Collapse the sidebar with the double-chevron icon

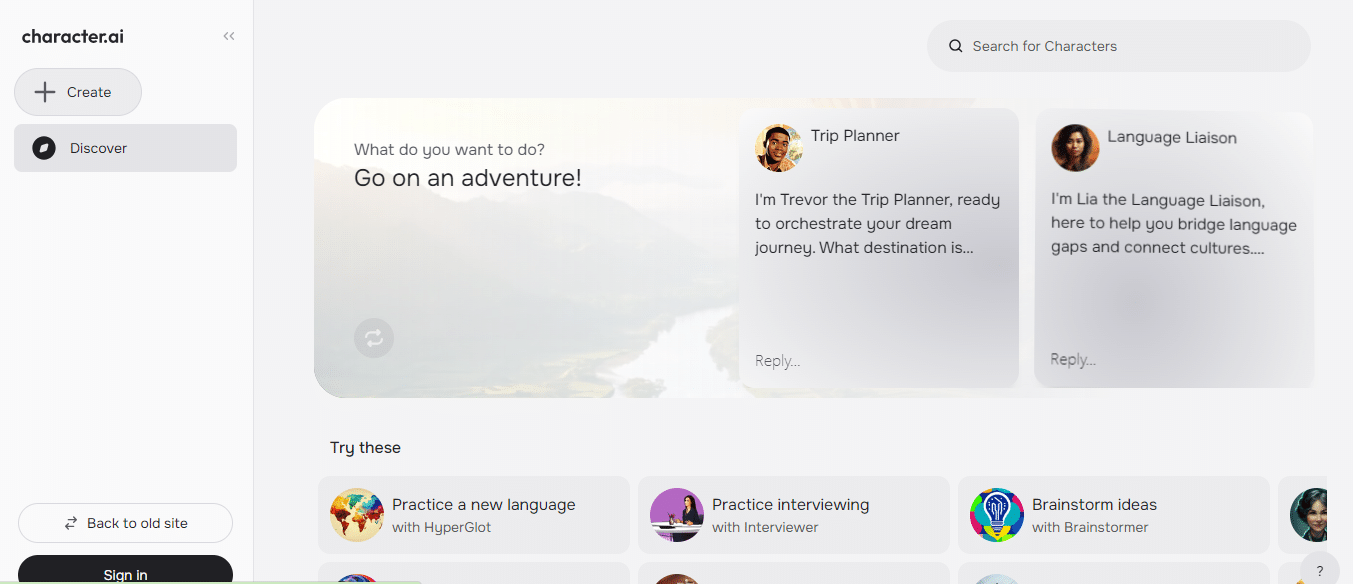click(x=229, y=36)
